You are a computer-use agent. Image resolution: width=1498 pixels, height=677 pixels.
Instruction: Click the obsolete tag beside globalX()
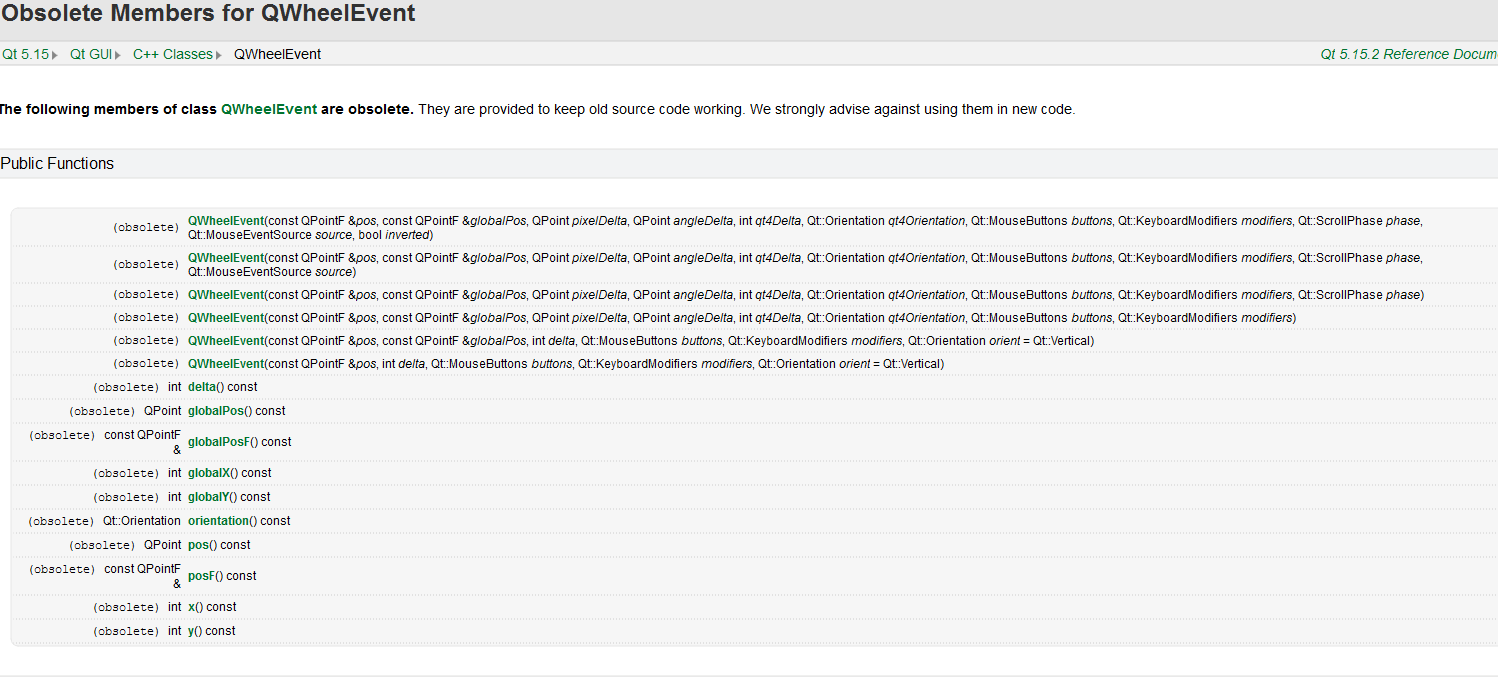pos(126,473)
